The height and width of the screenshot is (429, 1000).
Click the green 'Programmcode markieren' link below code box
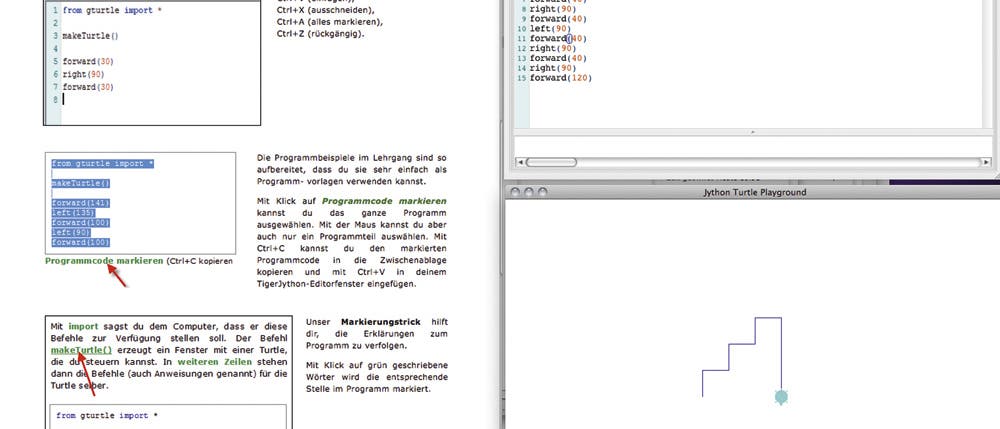click(104, 261)
